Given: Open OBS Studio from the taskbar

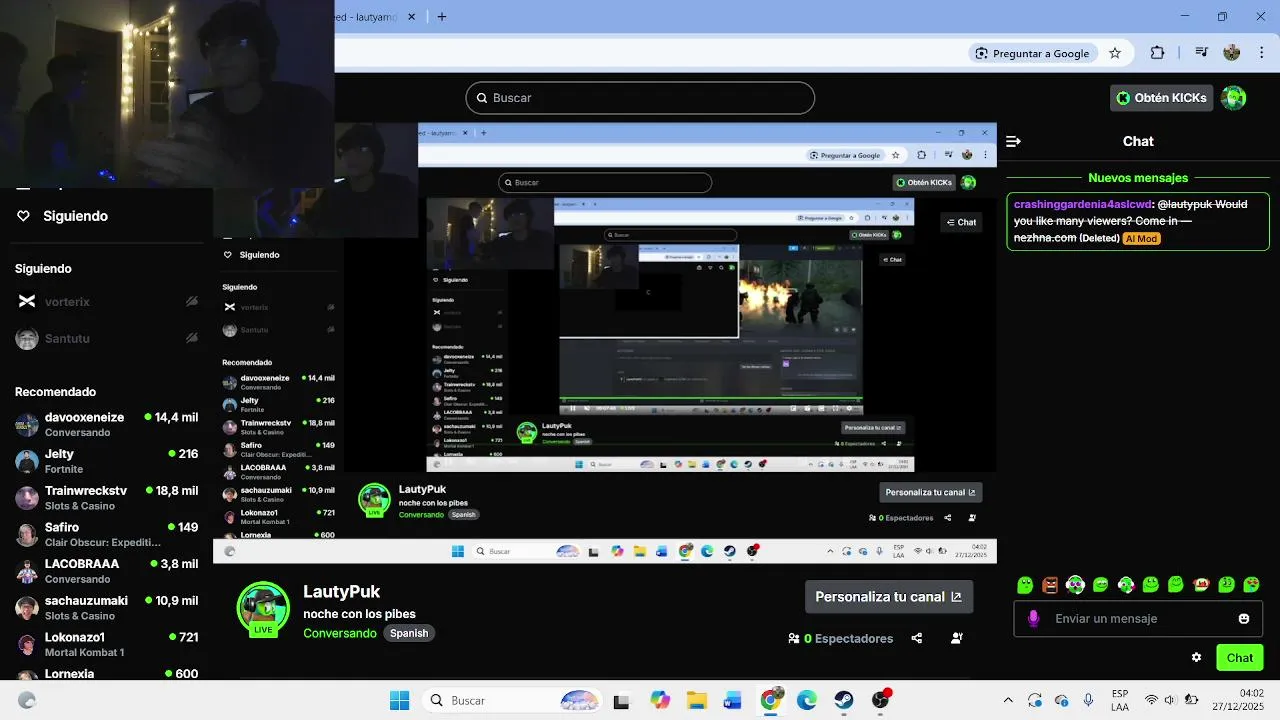Looking at the screenshot, I should (x=880, y=701).
